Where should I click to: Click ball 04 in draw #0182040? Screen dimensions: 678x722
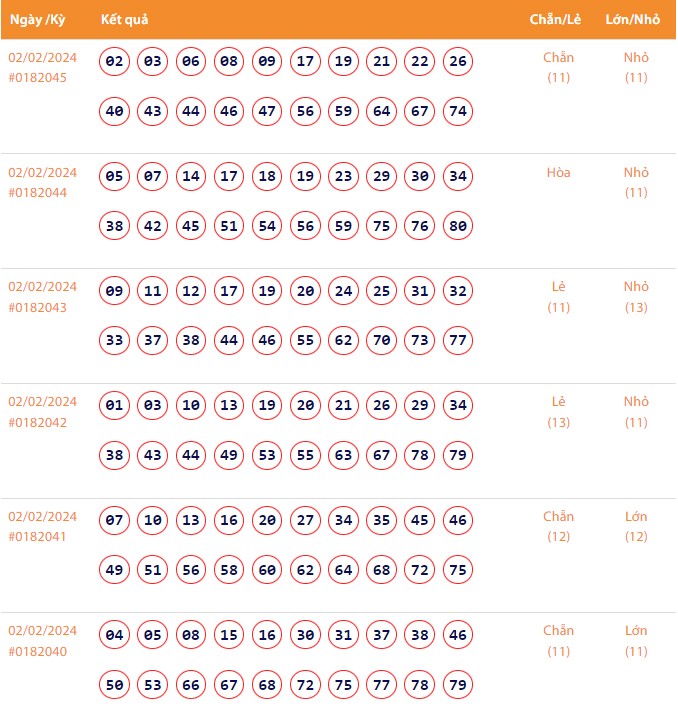point(115,636)
